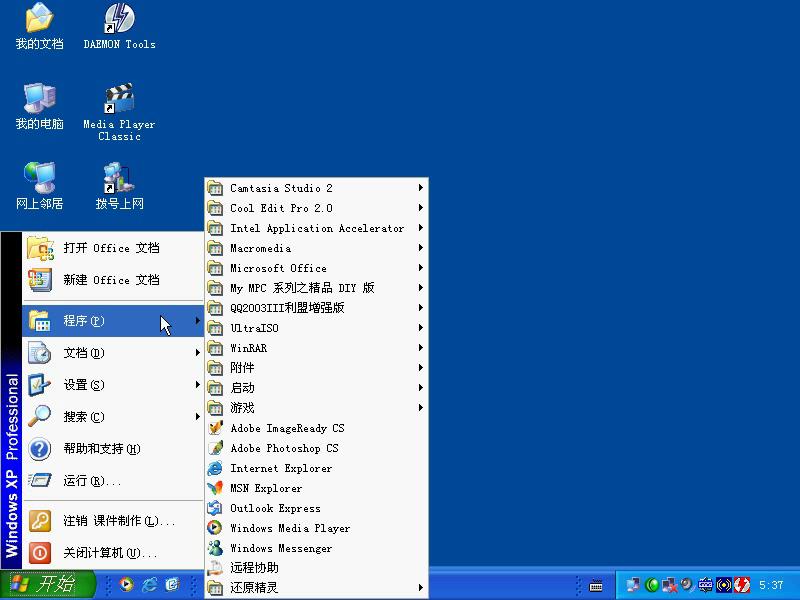Viewport: 800px width, 600px height.
Task: Select the 网上邻居 desktop icon
Action: point(39,186)
